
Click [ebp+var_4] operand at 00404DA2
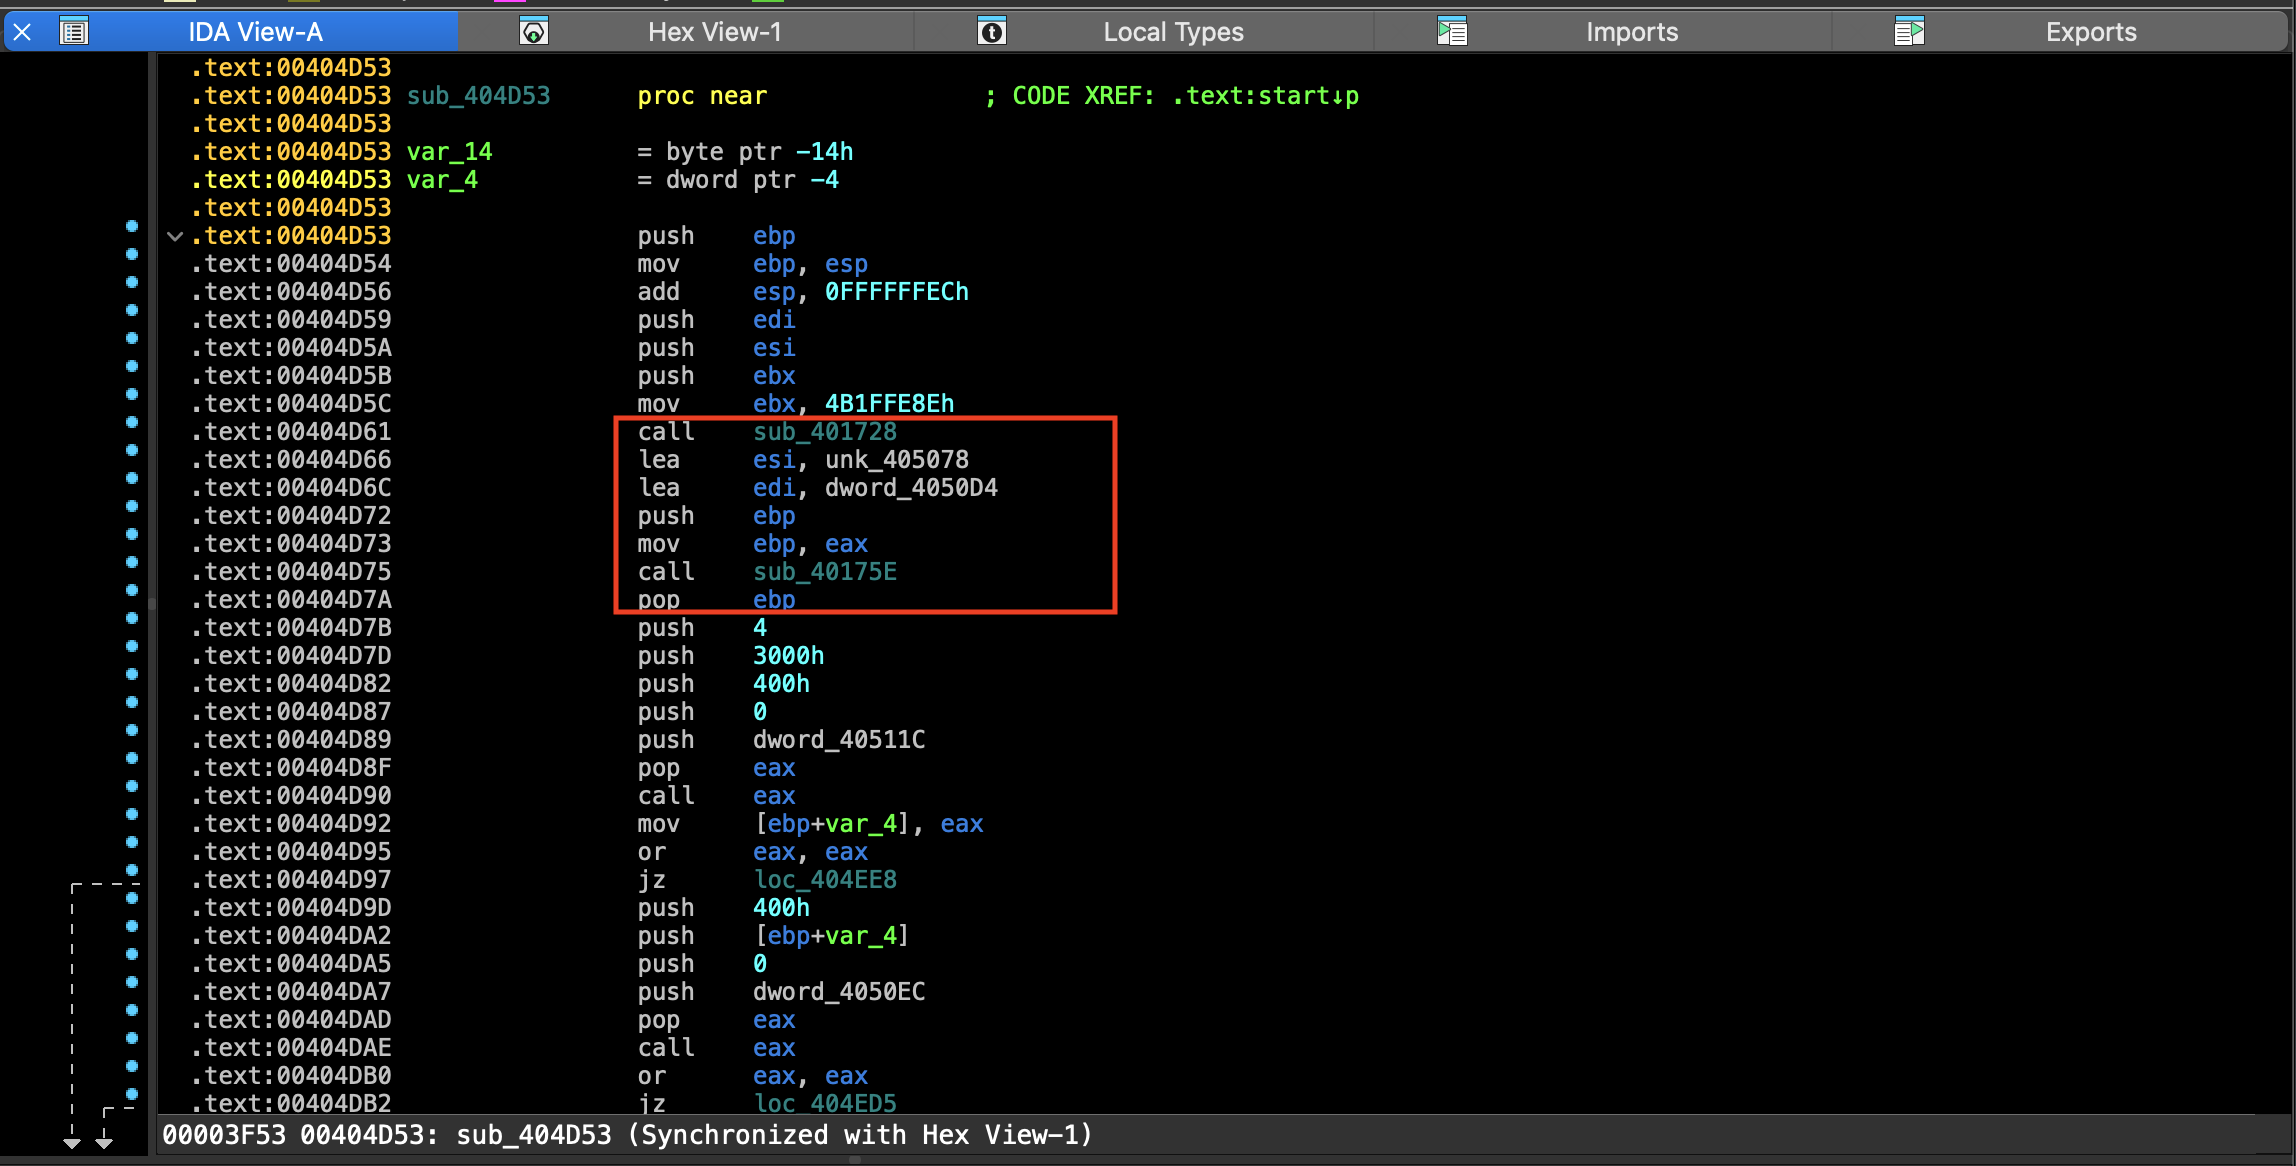pos(832,936)
